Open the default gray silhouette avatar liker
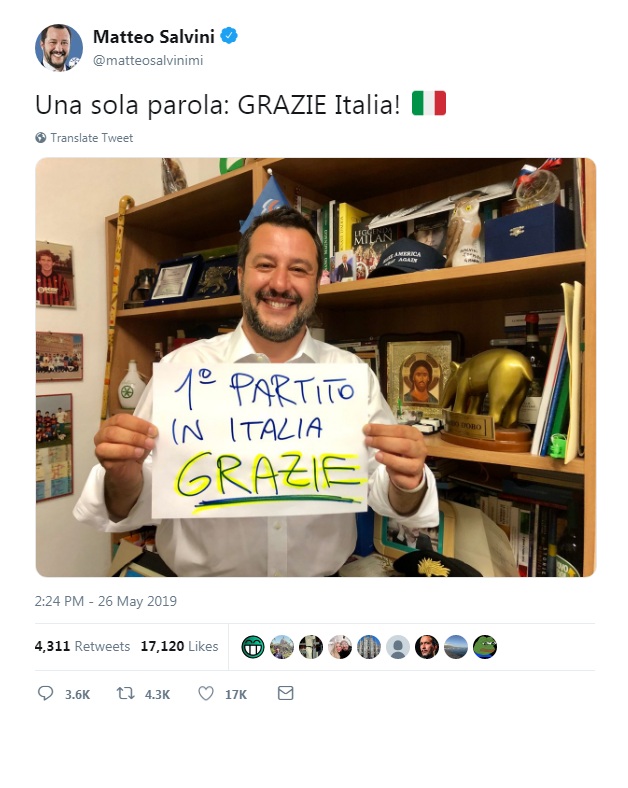 coord(398,647)
